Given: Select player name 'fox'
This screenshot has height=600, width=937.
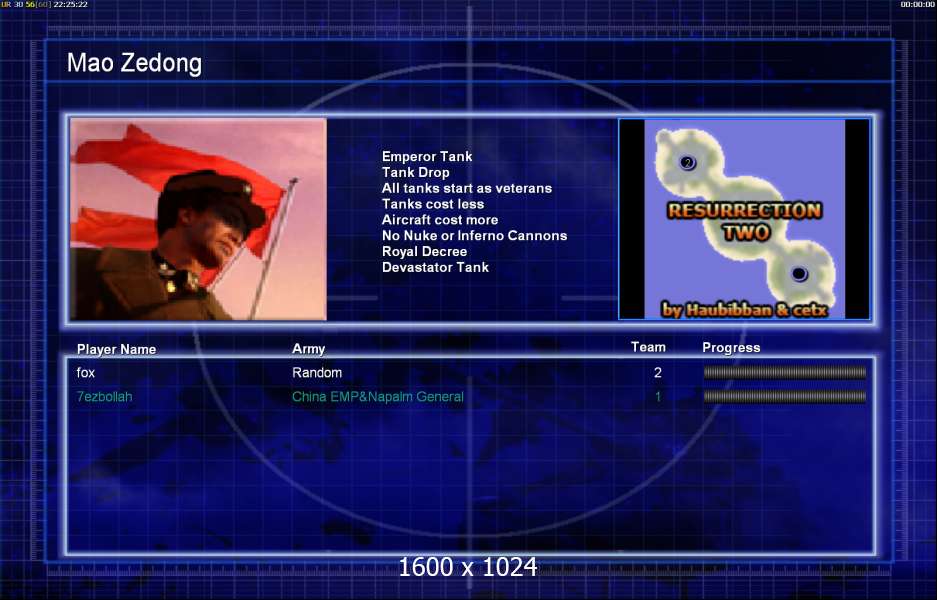Looking at the screenshot, I should pyautogui.click(x=85, y=373).
